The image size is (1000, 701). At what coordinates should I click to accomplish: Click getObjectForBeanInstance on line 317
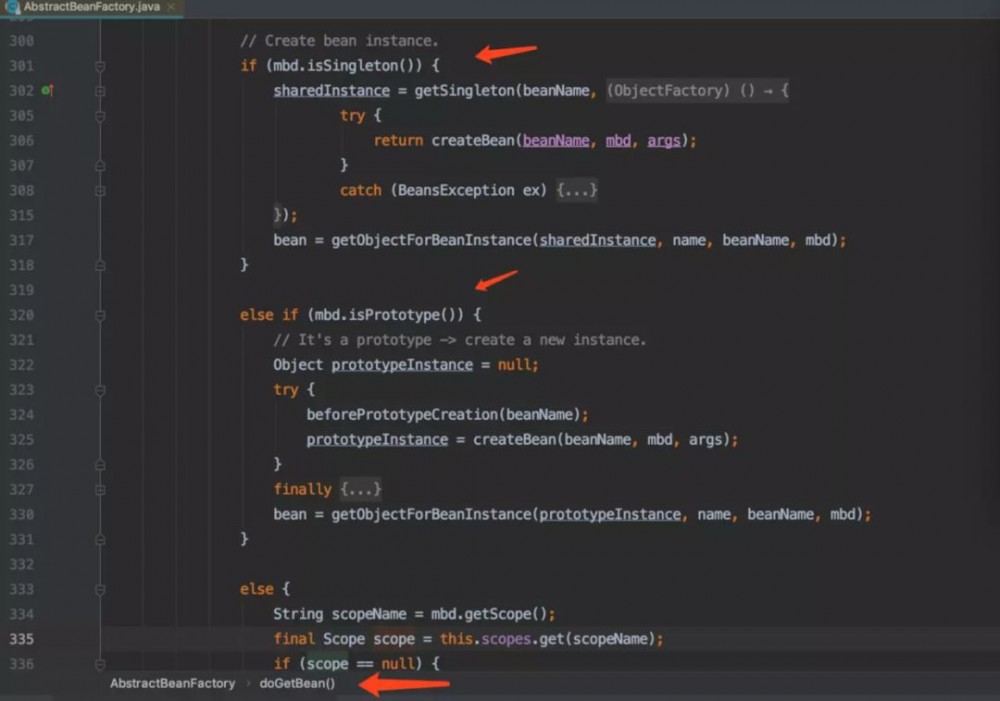[x=431, y=240]
